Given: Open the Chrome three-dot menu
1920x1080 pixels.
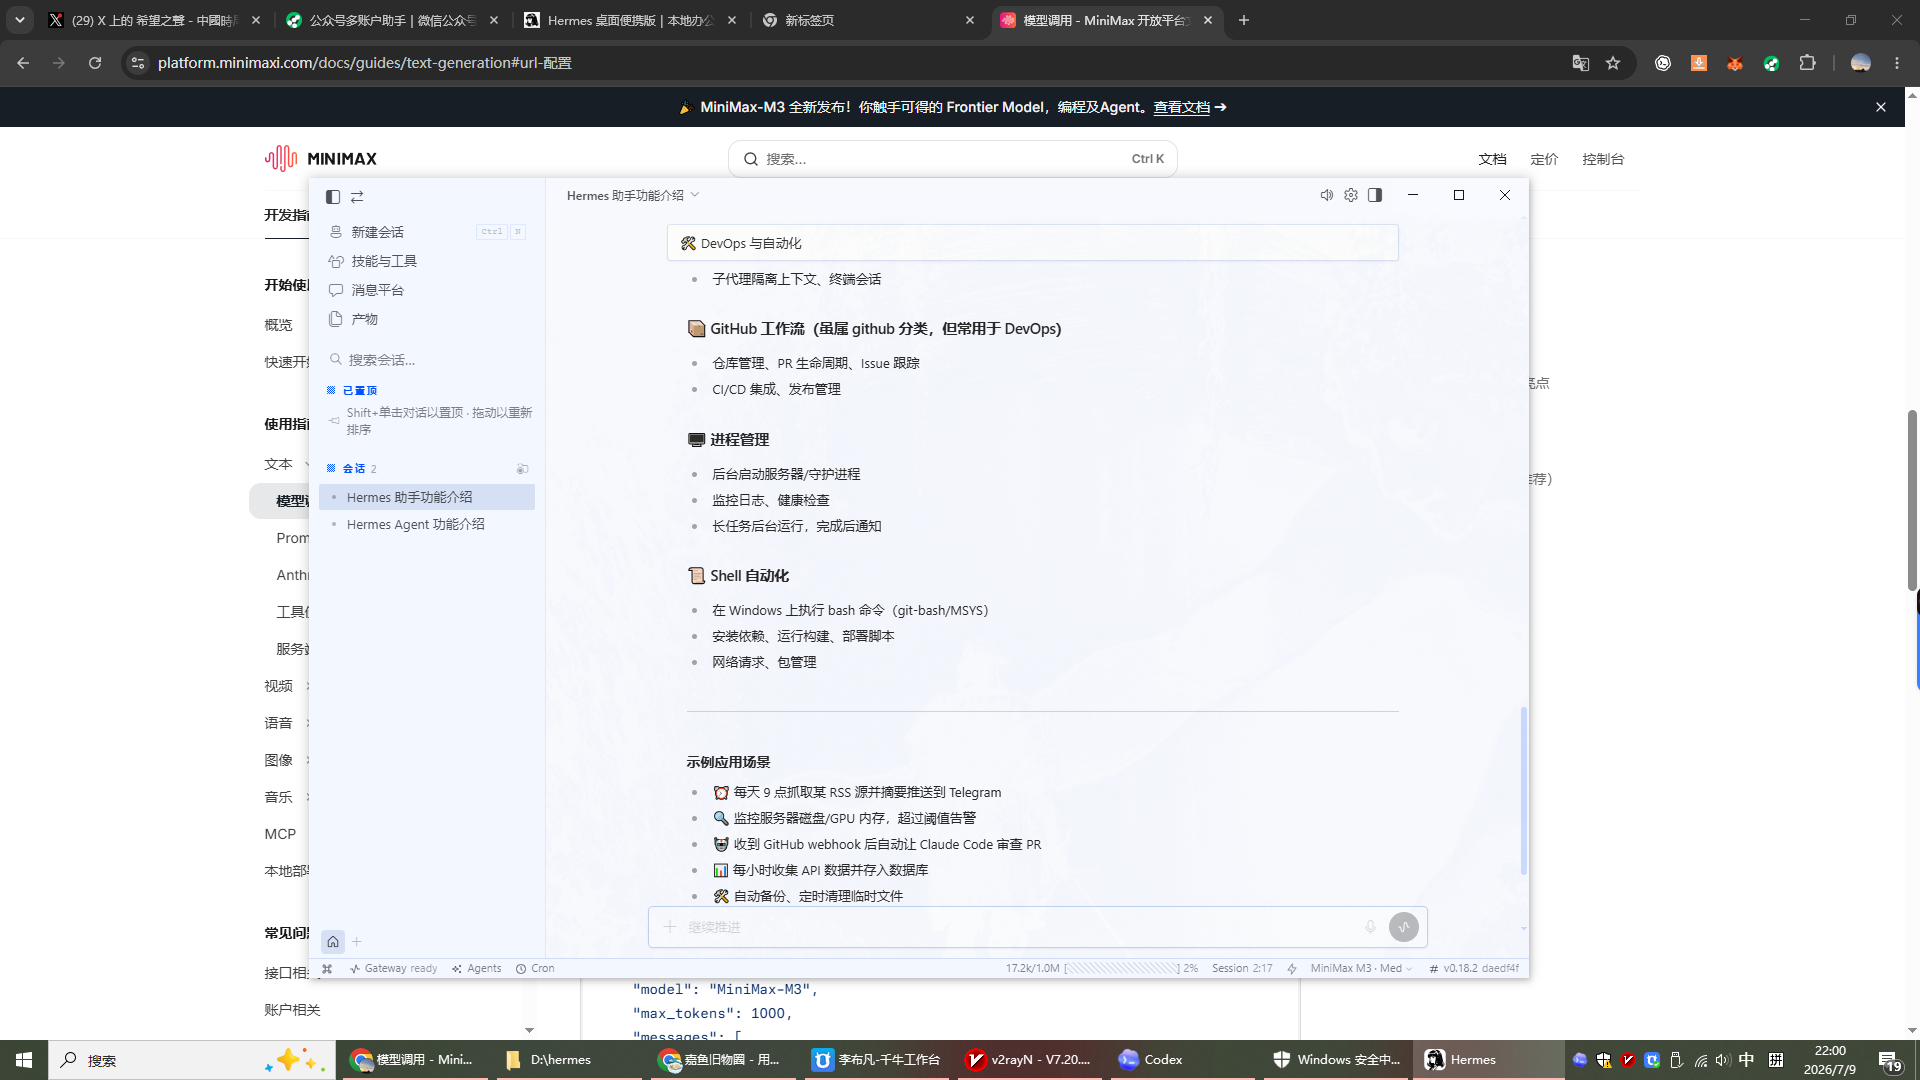Looking at the screenshot, I should (x=1897, y=63).
